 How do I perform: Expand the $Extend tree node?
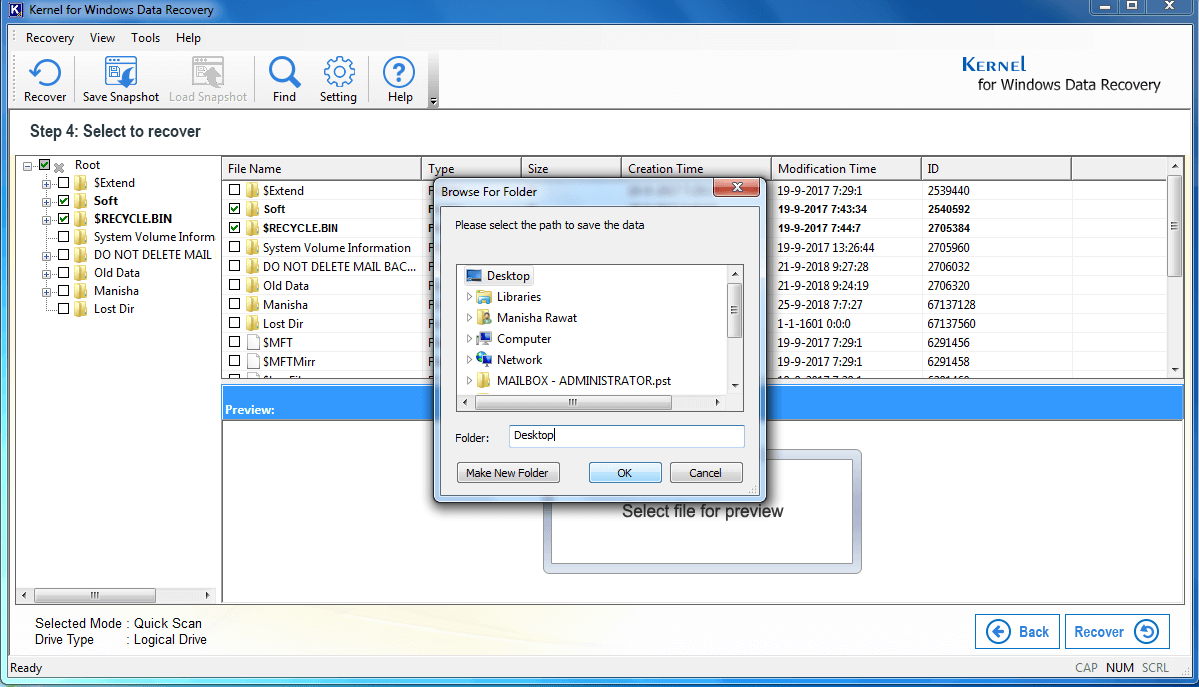47,184
